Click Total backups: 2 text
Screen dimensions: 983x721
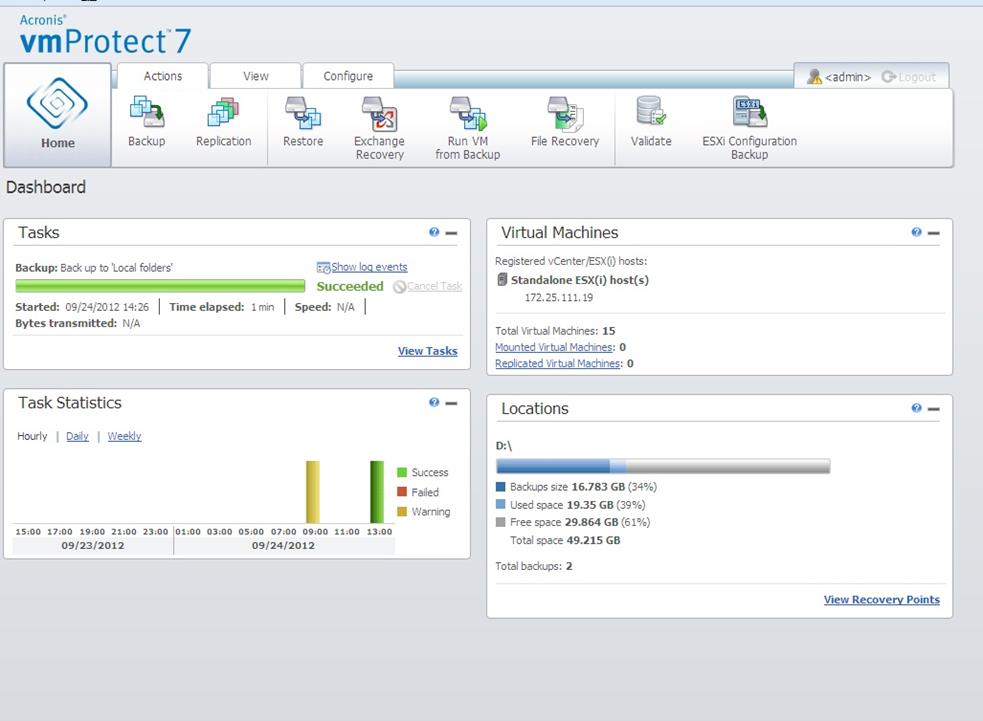click(x=534, y=566)
